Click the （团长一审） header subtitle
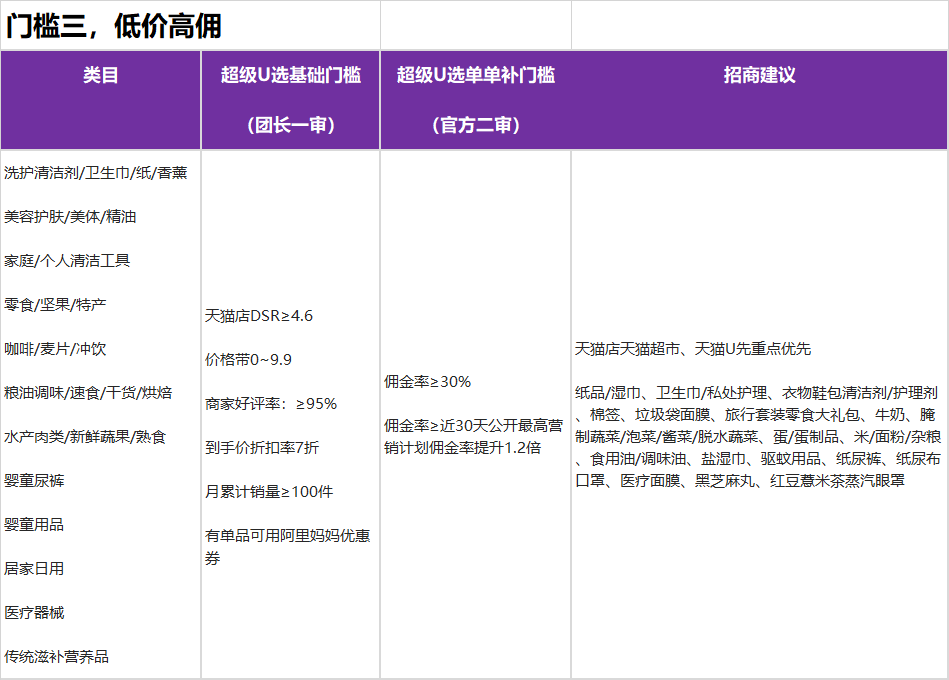This screenshot has height=680, width=949. click(x=291, y=125)
